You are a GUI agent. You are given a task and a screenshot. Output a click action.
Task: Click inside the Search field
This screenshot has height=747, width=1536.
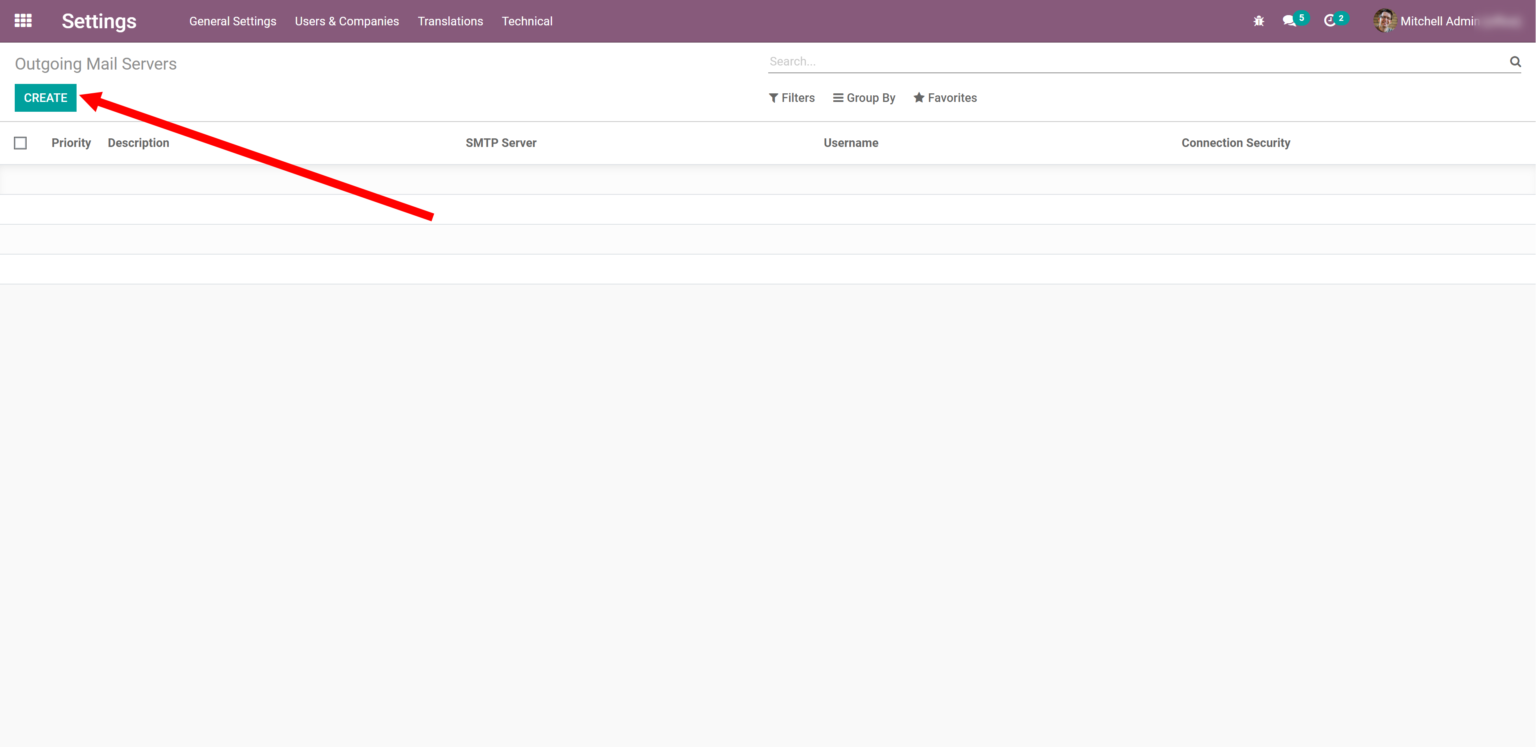pyautogui.click(x=1100, y=61)
